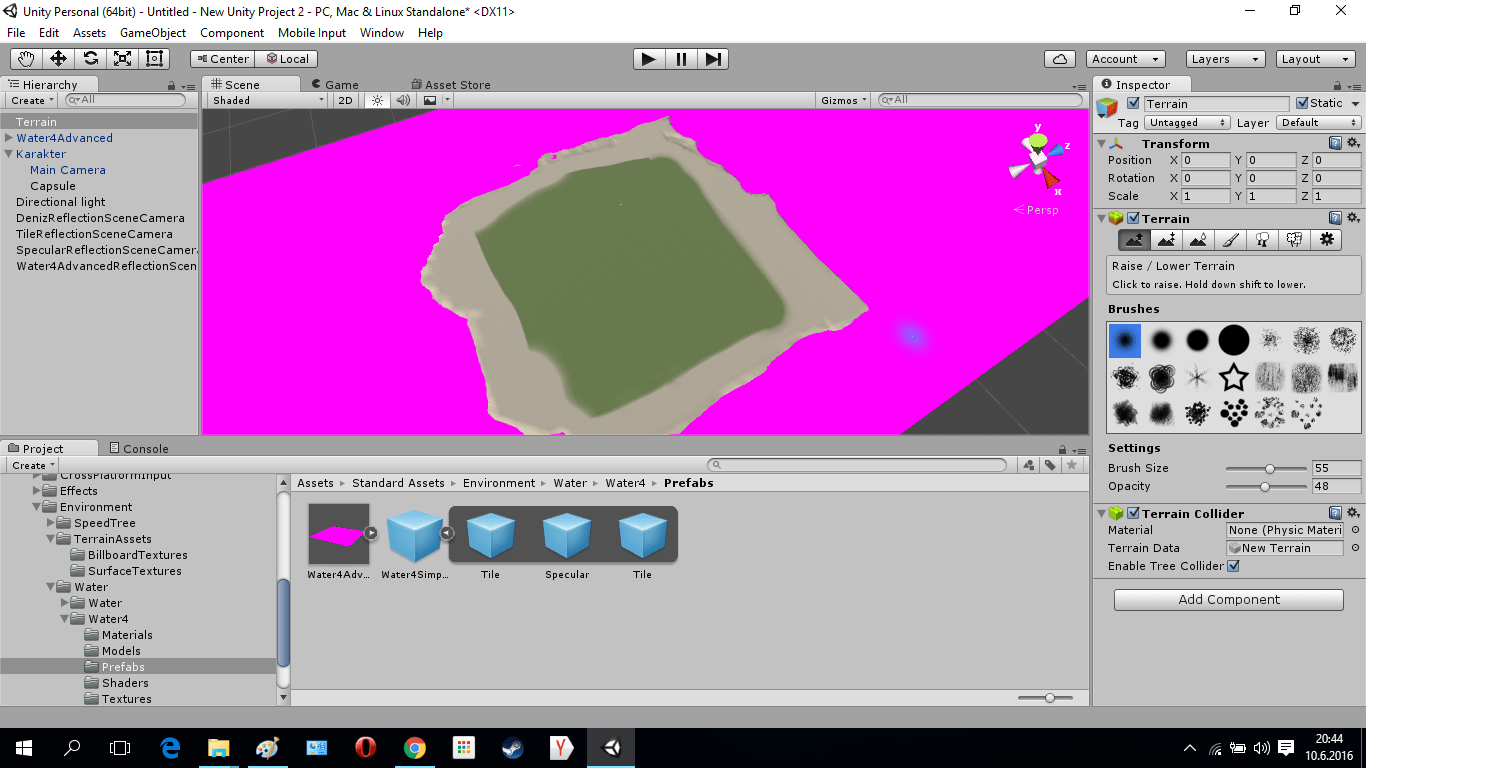Select the Paint Texture brush tool
Viewport: 1504px width, 768px height.
pos(1230,240)
